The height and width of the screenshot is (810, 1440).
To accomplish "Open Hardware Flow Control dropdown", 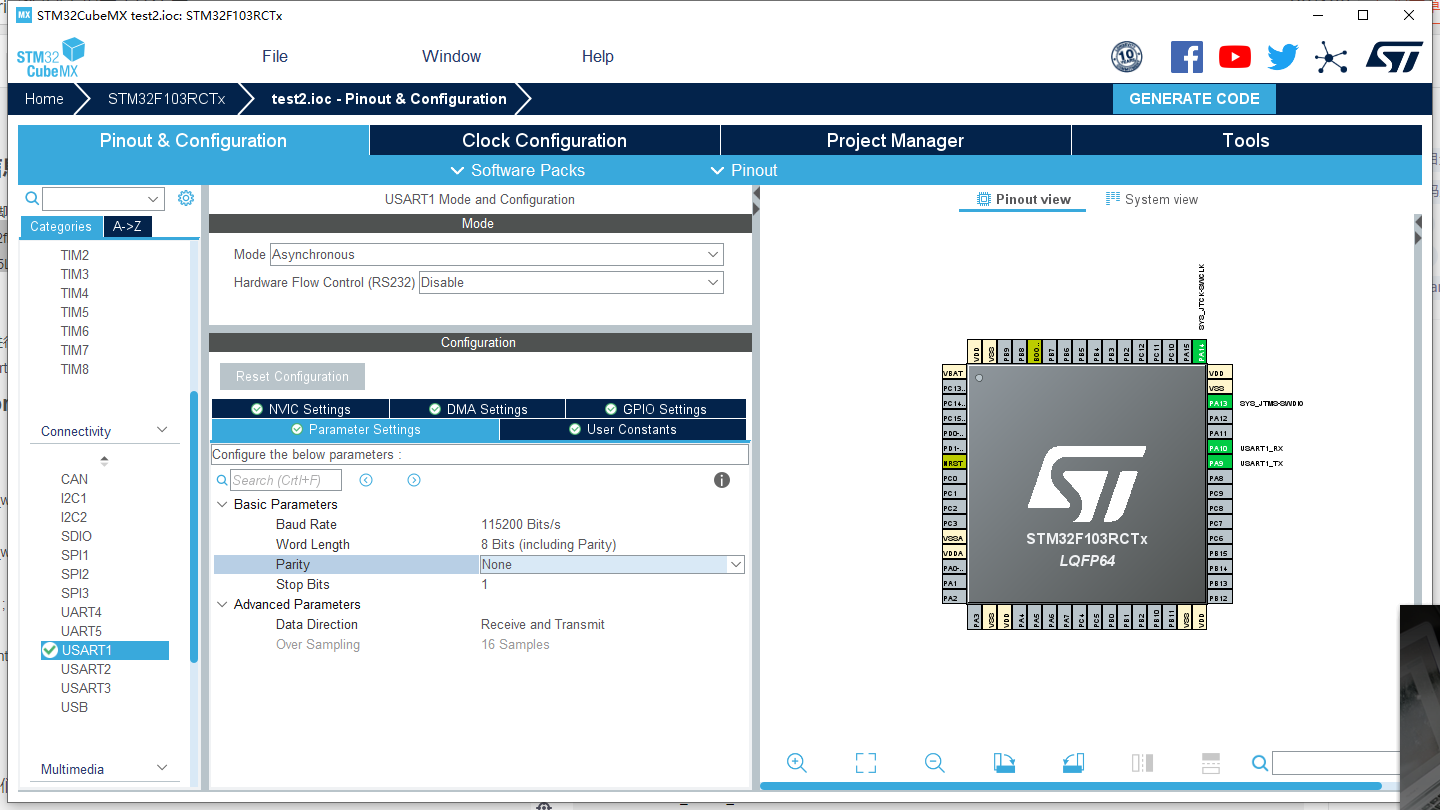I will pos(571,283).
